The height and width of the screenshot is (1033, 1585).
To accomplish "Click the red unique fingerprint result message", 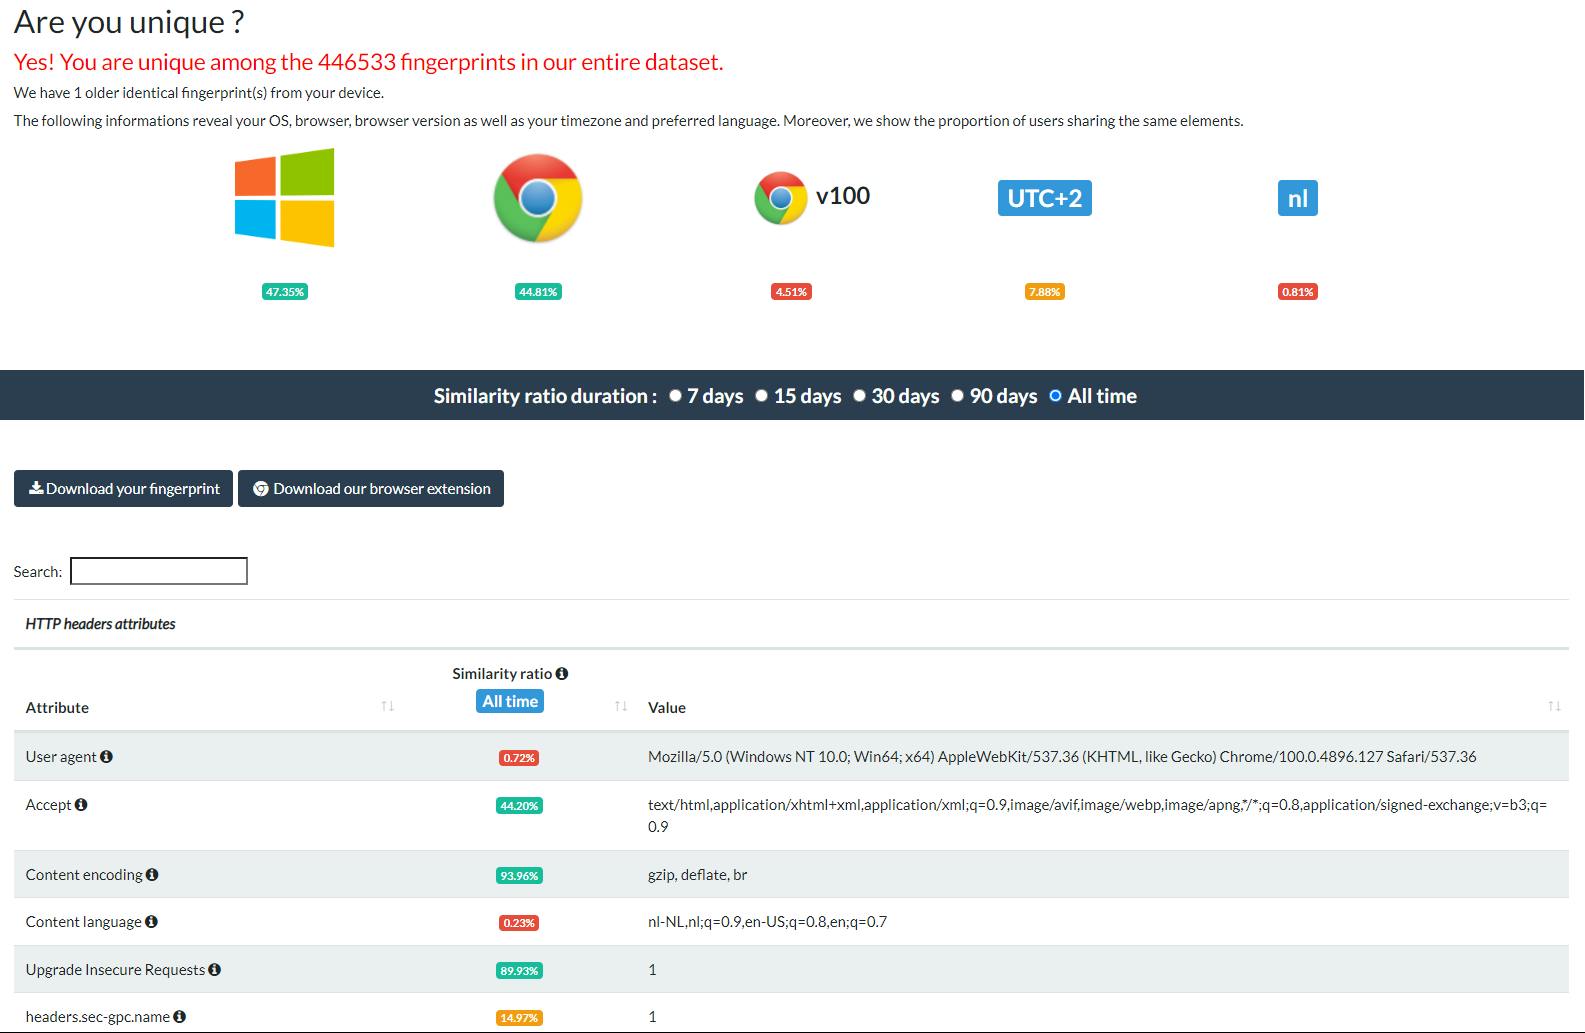I will pyautogui.click(x=368, y=62).
